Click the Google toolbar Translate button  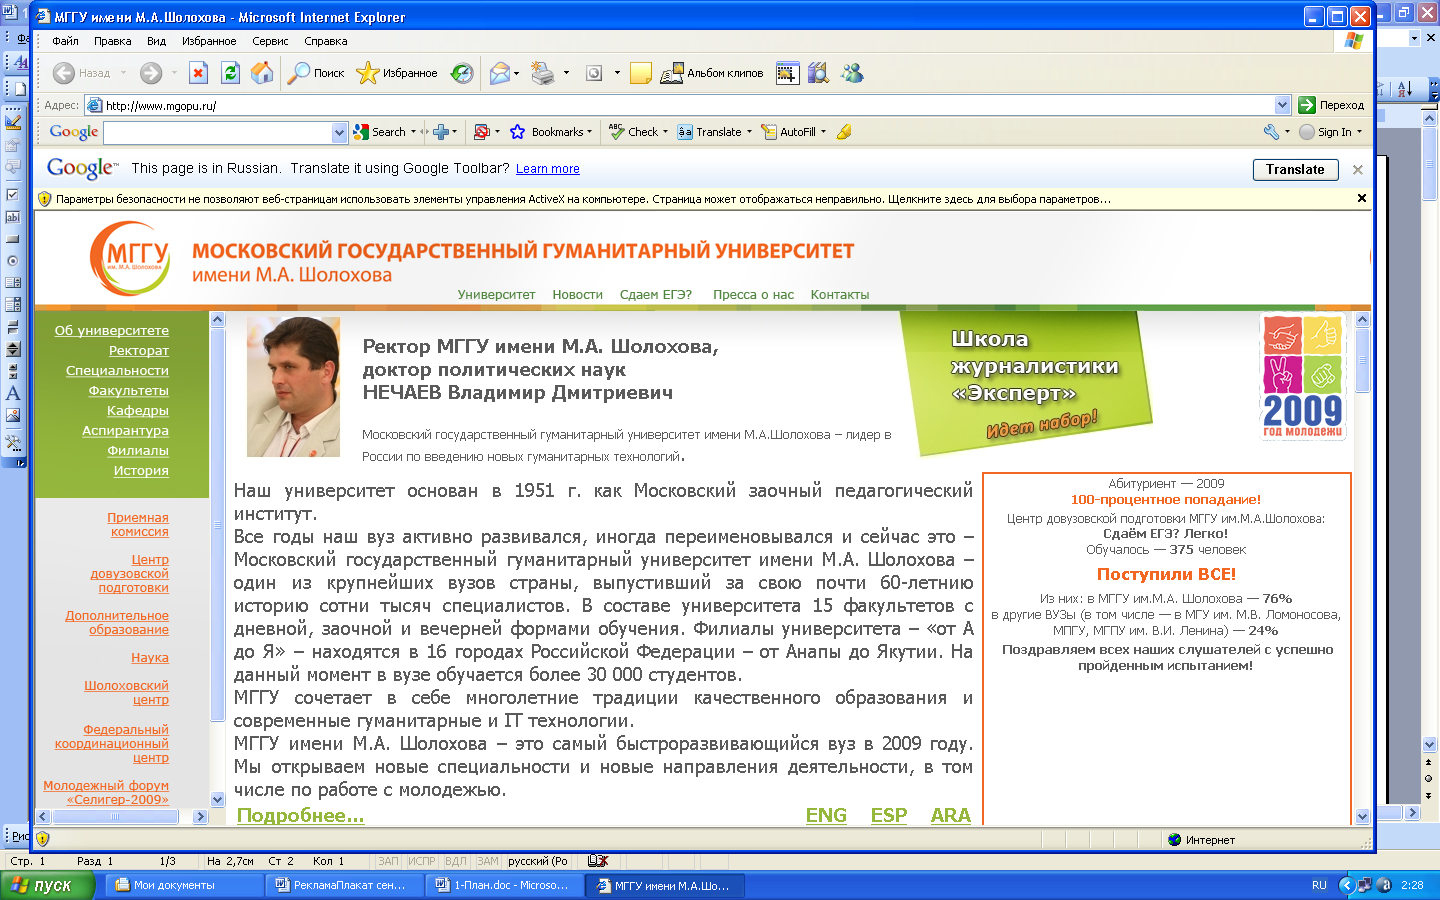tap(709, 132)
